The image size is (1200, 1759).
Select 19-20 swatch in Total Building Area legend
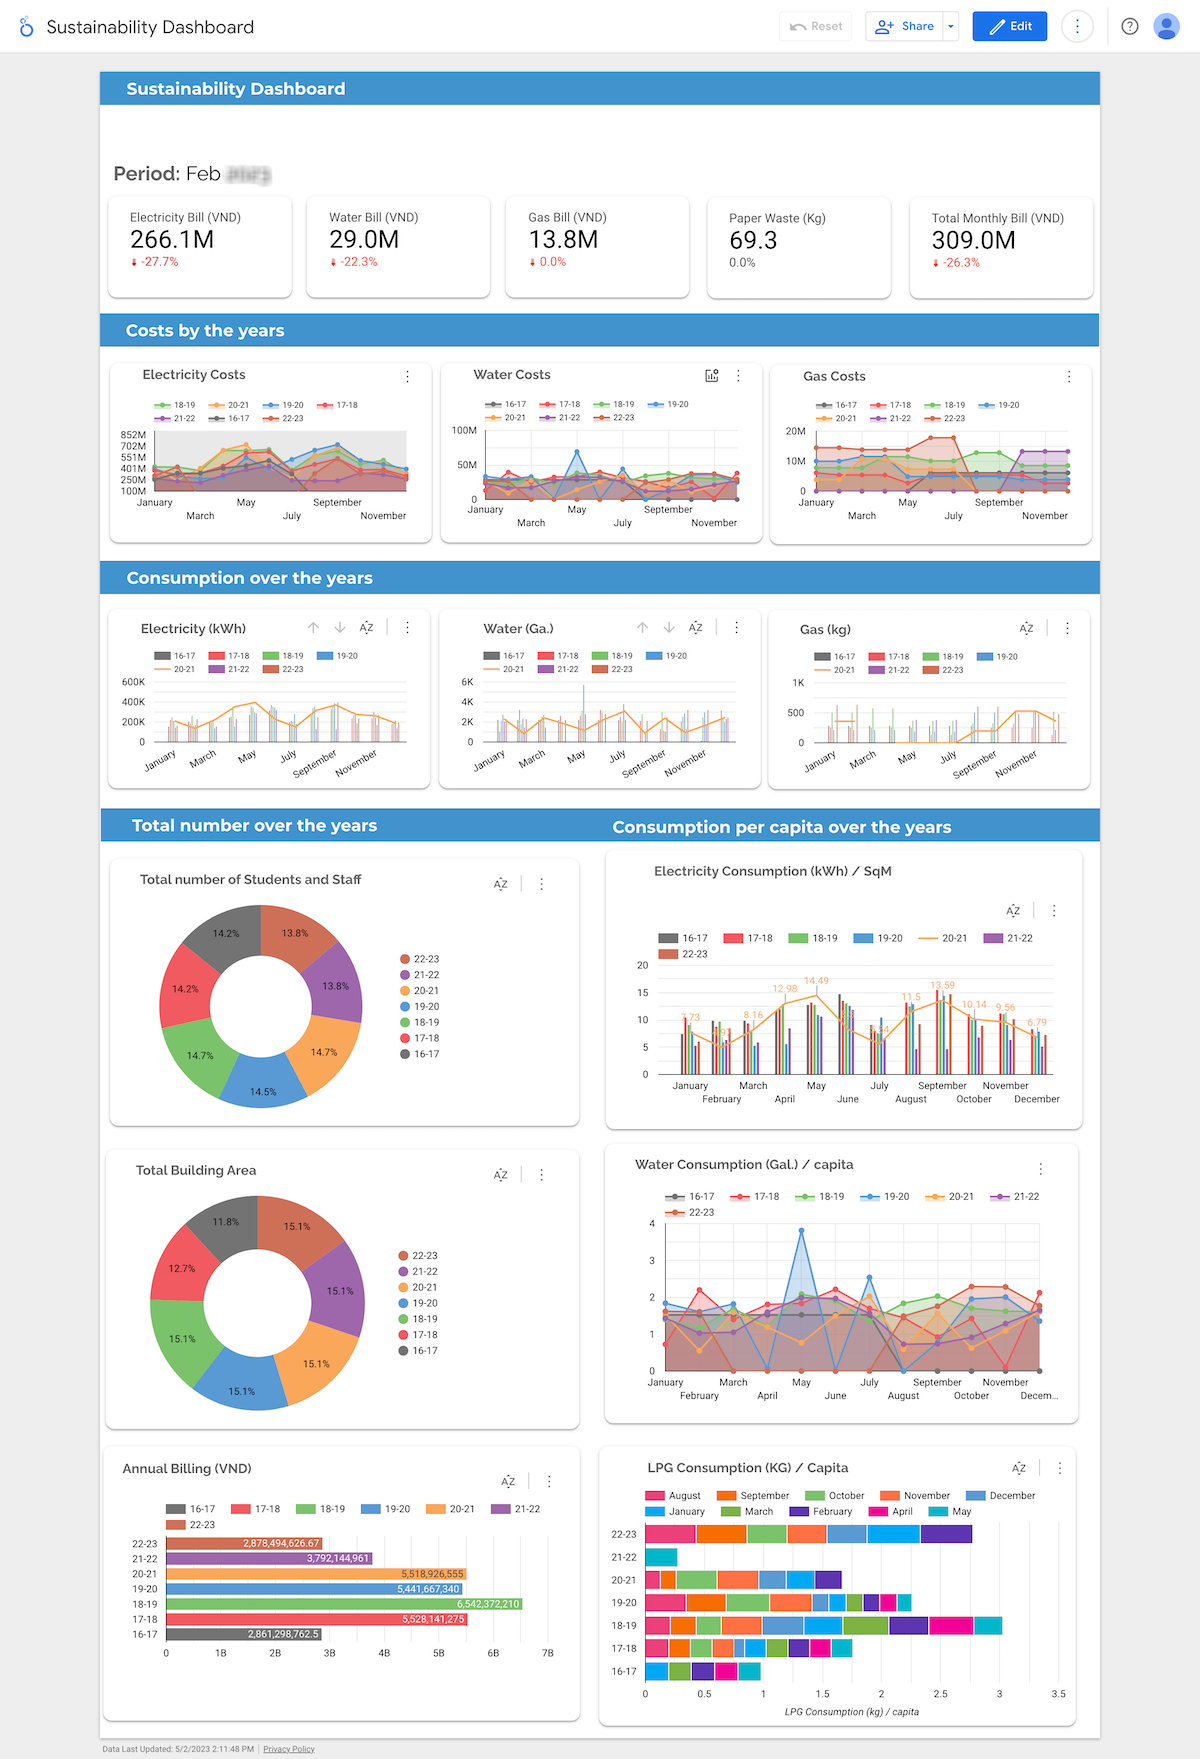click(x=403, y=1303)
